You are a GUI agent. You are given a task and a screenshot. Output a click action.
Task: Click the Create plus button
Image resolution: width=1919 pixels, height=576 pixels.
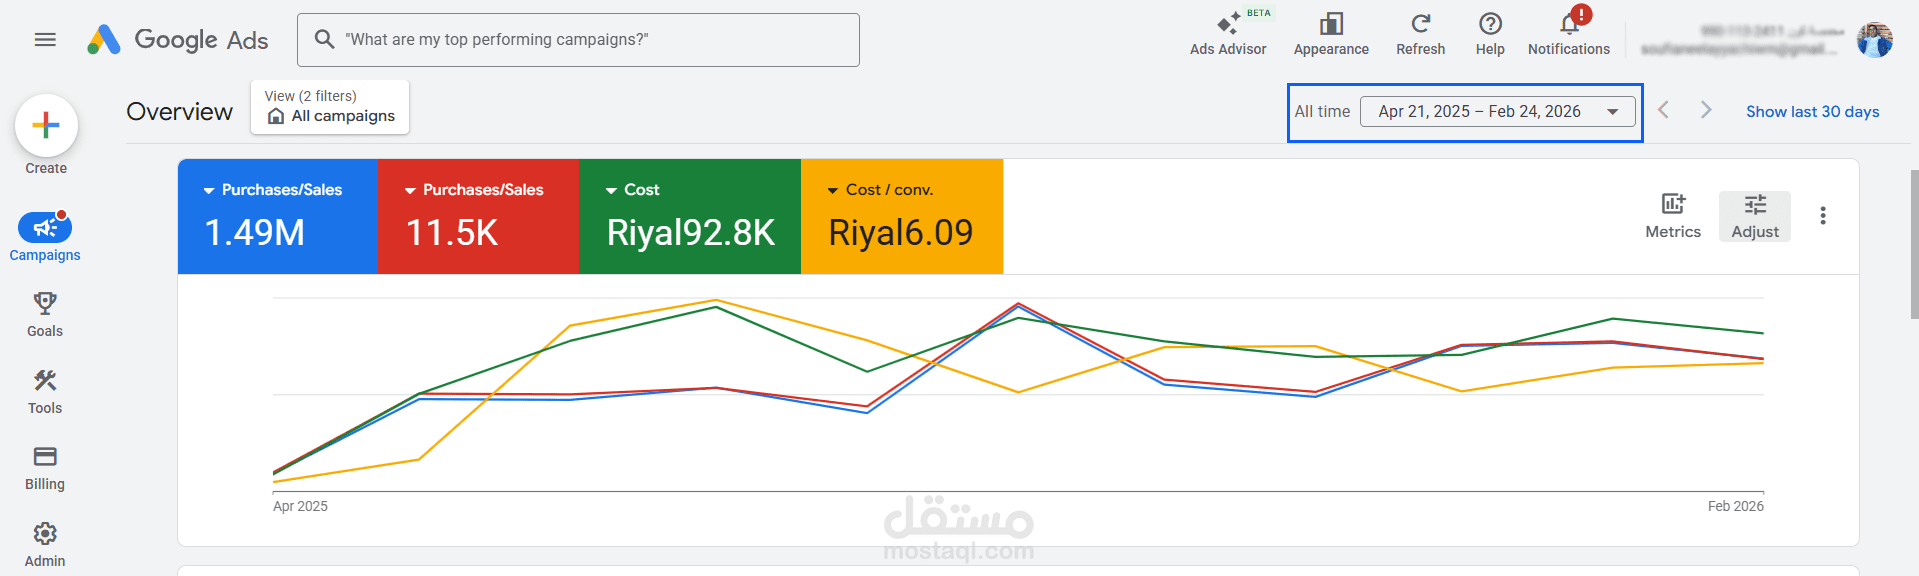tap(46, 126)
